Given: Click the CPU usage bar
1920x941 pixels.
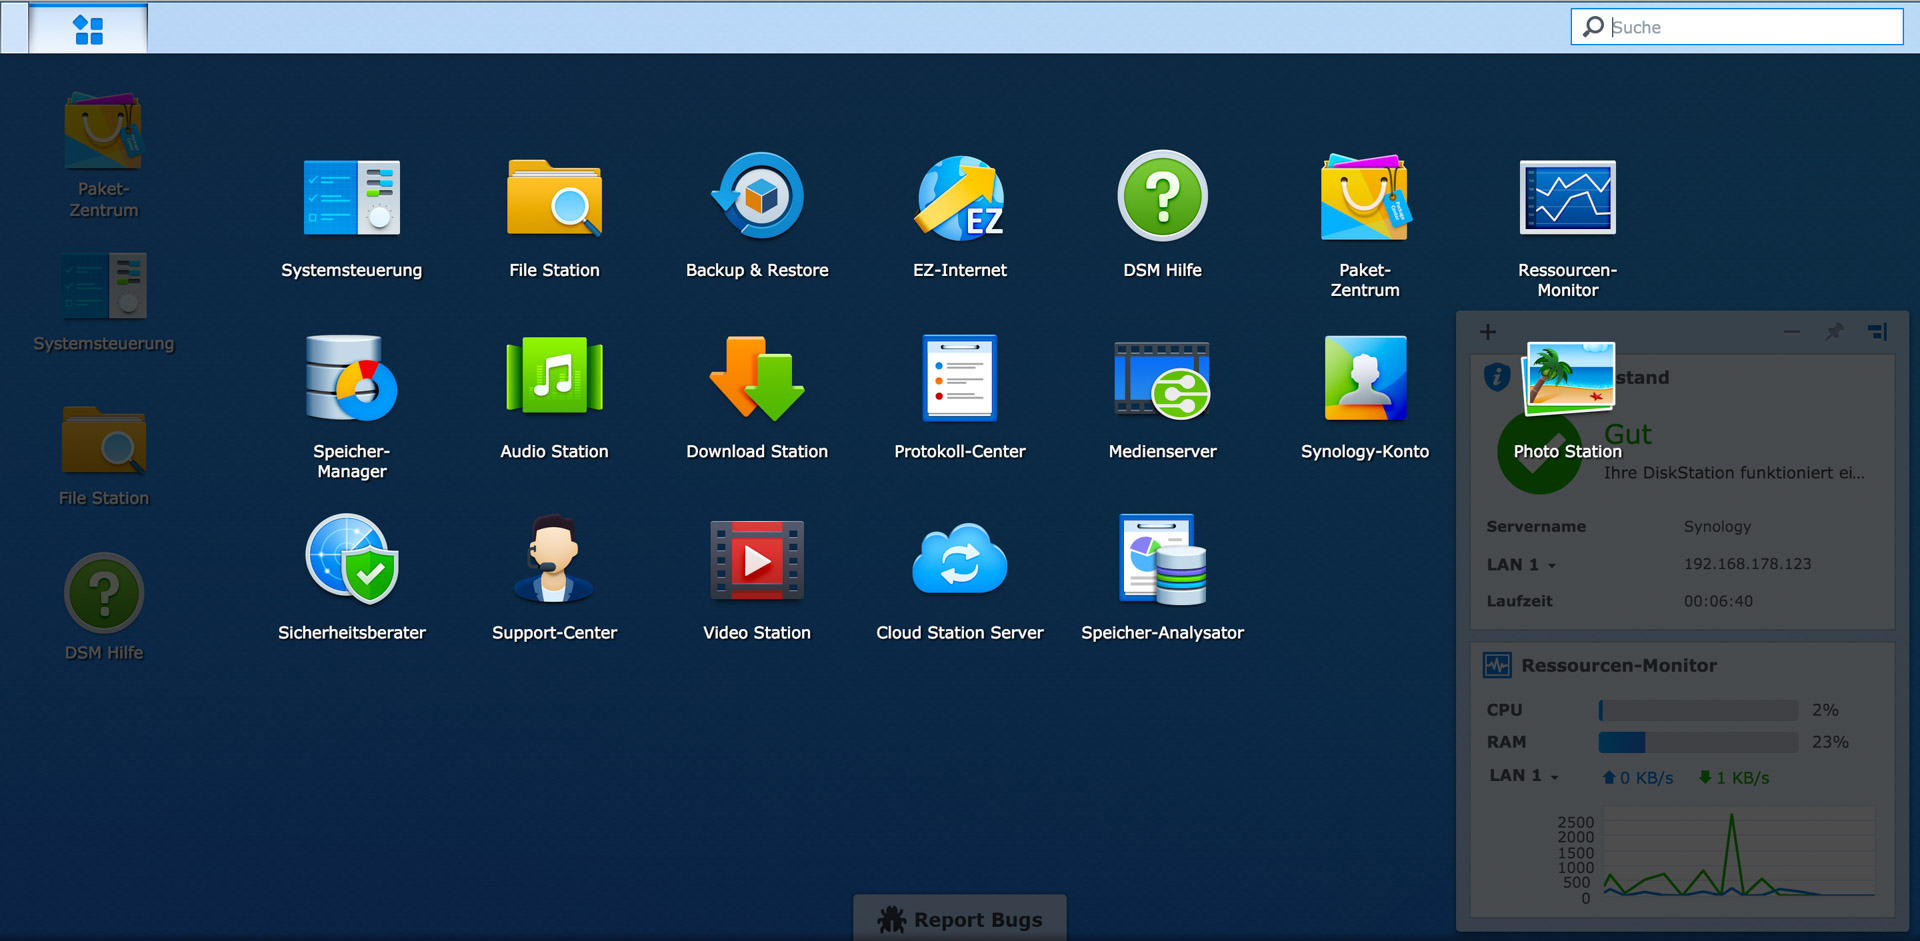Looking at the screenshot, I should (1698, 710).
